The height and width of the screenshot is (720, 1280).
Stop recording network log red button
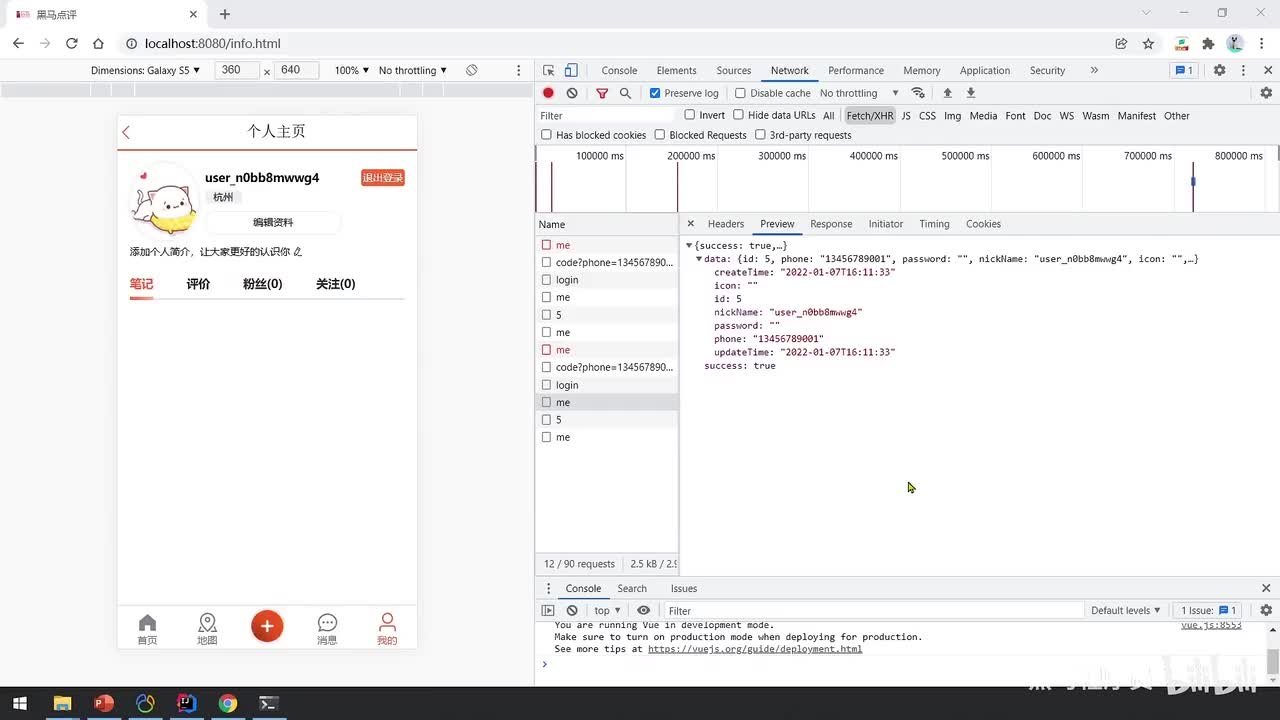pos(548,93)
